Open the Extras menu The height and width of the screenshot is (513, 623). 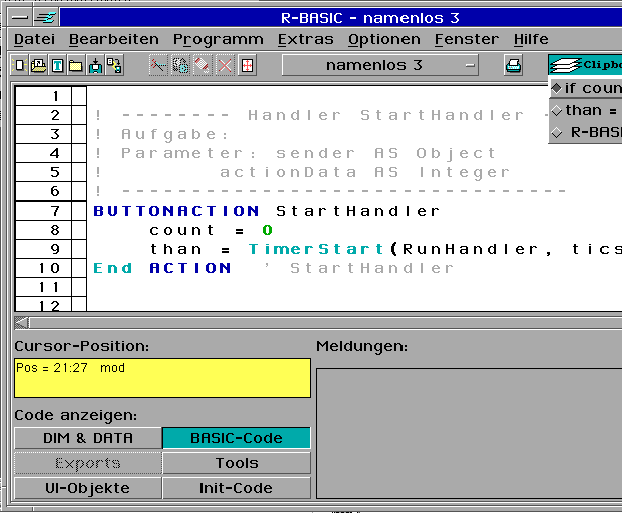[306, 39]
